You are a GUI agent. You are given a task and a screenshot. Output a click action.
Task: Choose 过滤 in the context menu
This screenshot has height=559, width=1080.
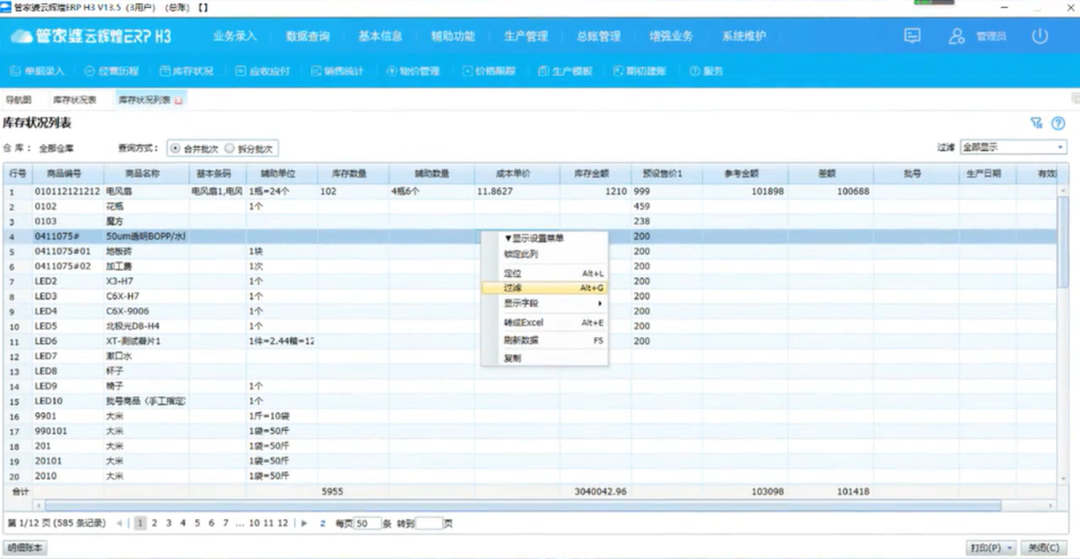545,288
